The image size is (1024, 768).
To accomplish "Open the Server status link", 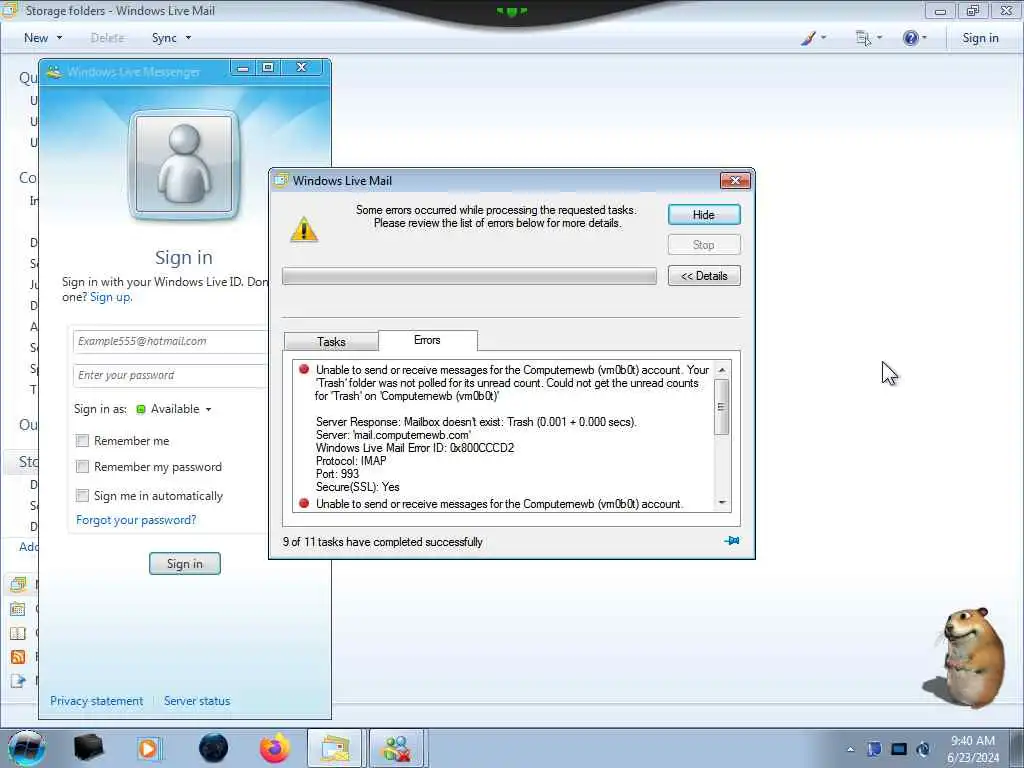I will pyautogui.click(x=197, y=701).
